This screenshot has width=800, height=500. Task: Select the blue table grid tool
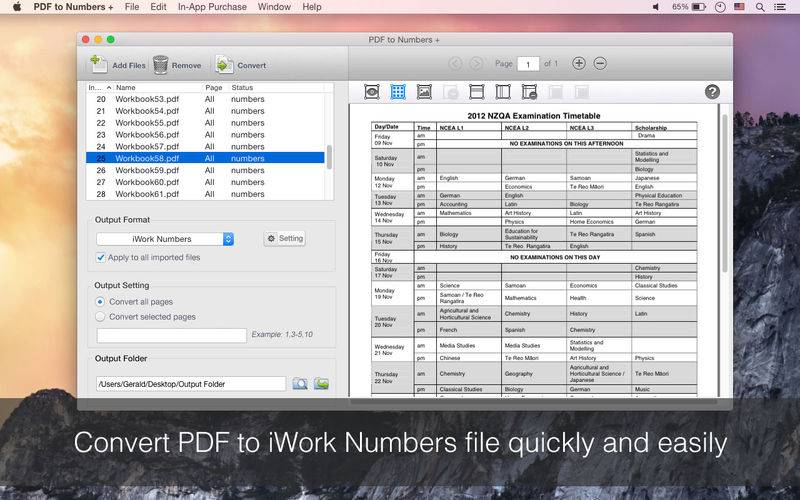click(398, 92)
